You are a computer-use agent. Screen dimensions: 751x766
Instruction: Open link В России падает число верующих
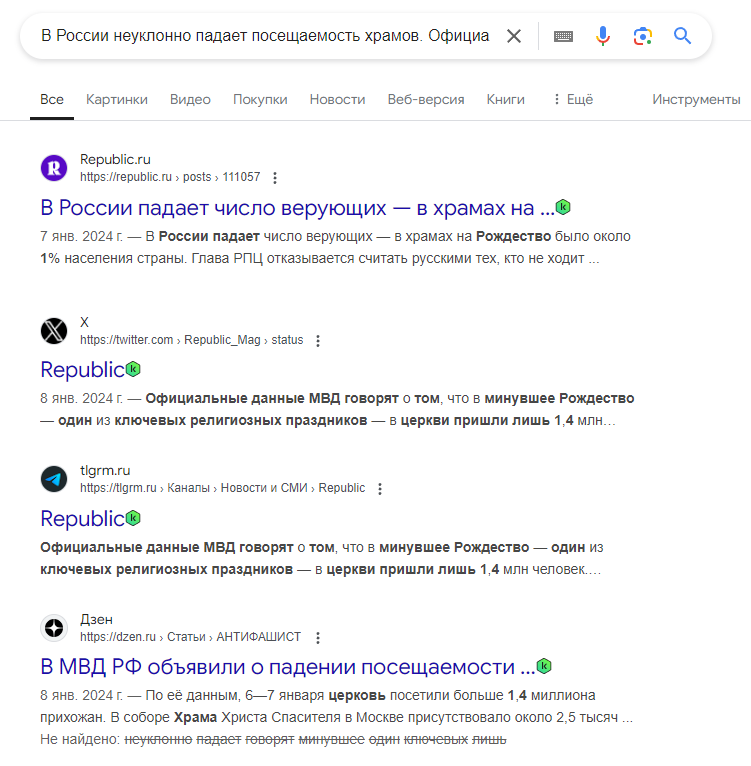(x=298, y=208)
